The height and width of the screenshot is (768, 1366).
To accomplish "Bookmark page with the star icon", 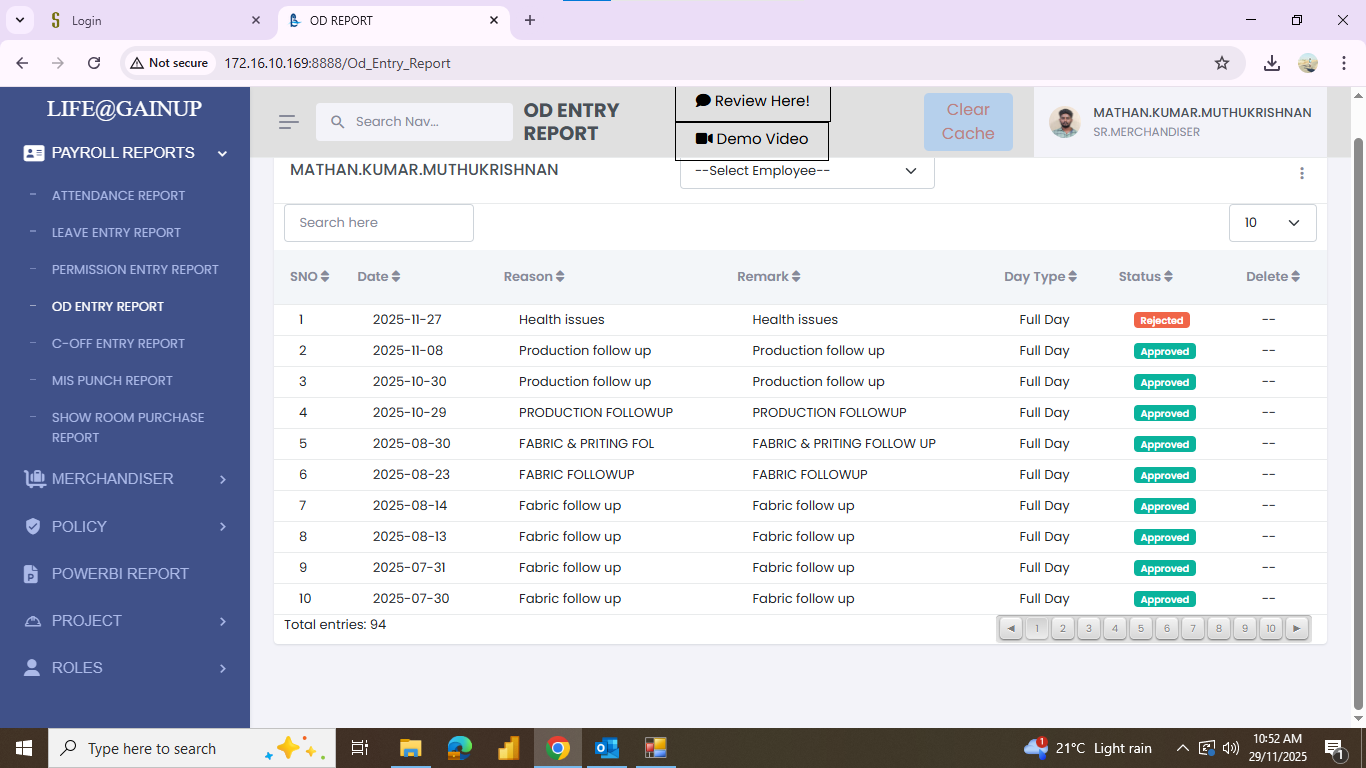I will point(1221,63).
